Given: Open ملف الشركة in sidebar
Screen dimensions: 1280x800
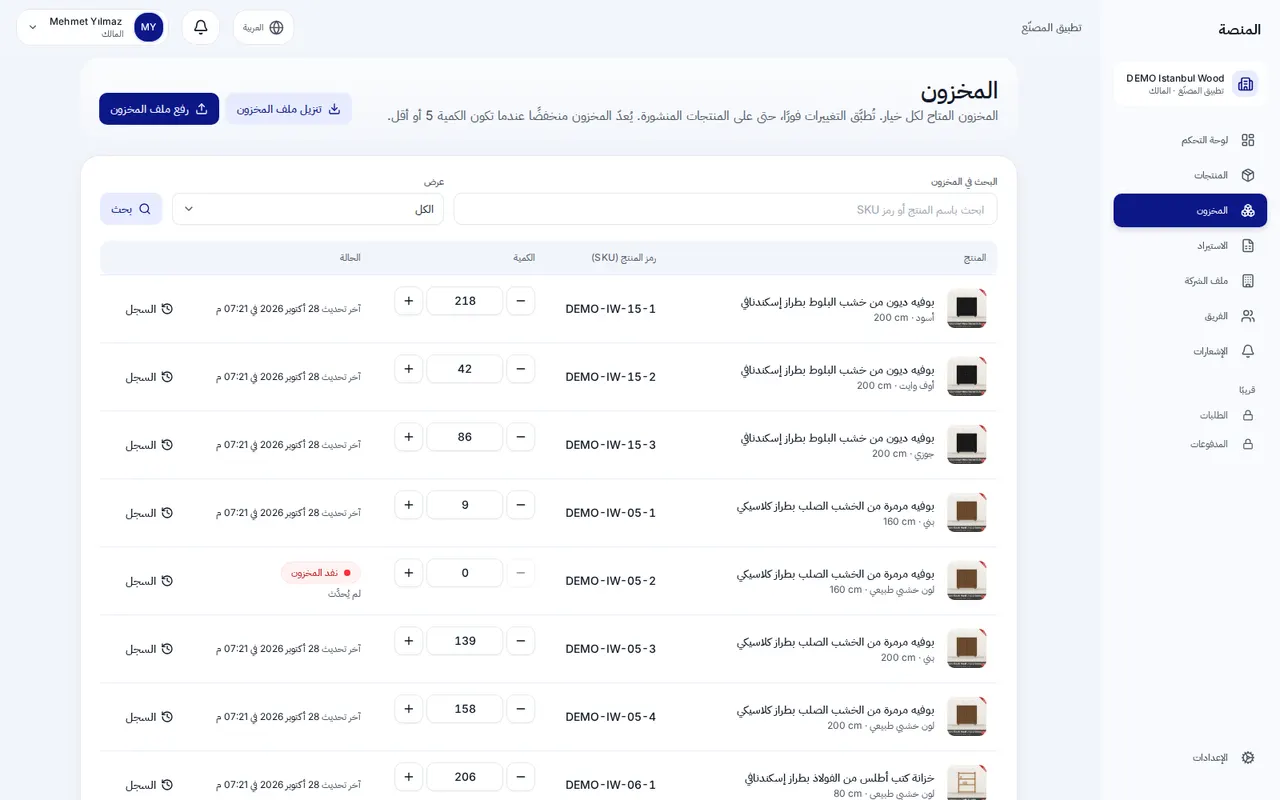Looking at the screenshot, I should click(x=1190, y=281).
